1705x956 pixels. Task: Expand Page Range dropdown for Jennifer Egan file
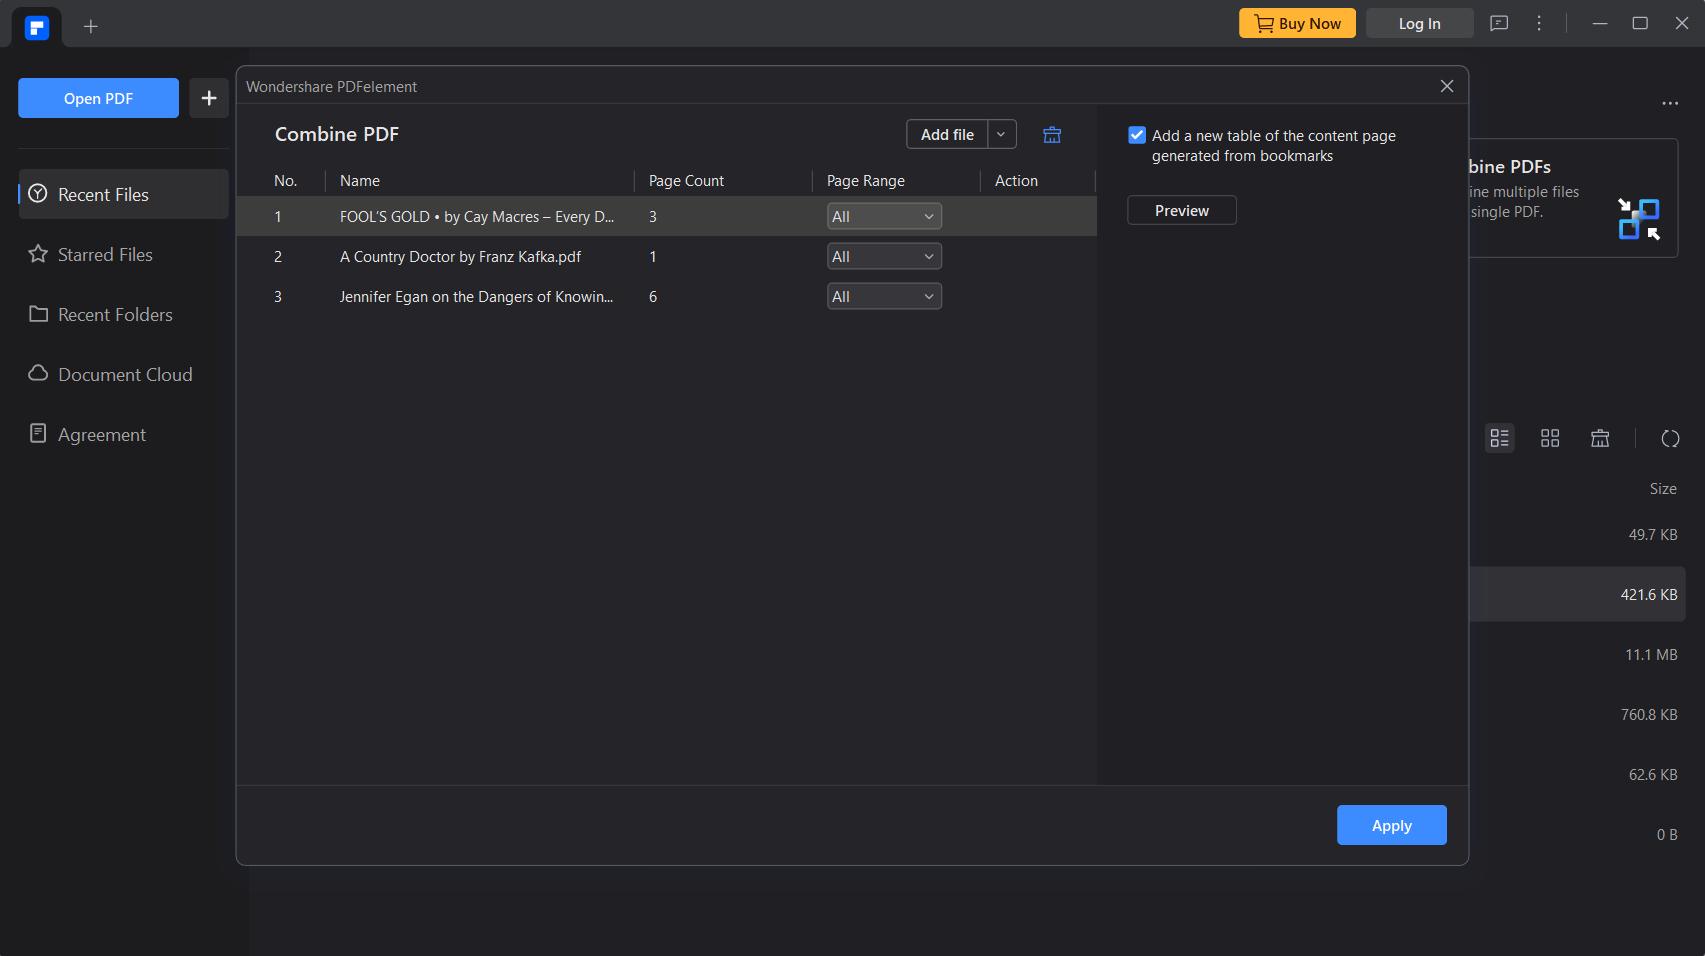pyautogui.click(x=884, y=297)
